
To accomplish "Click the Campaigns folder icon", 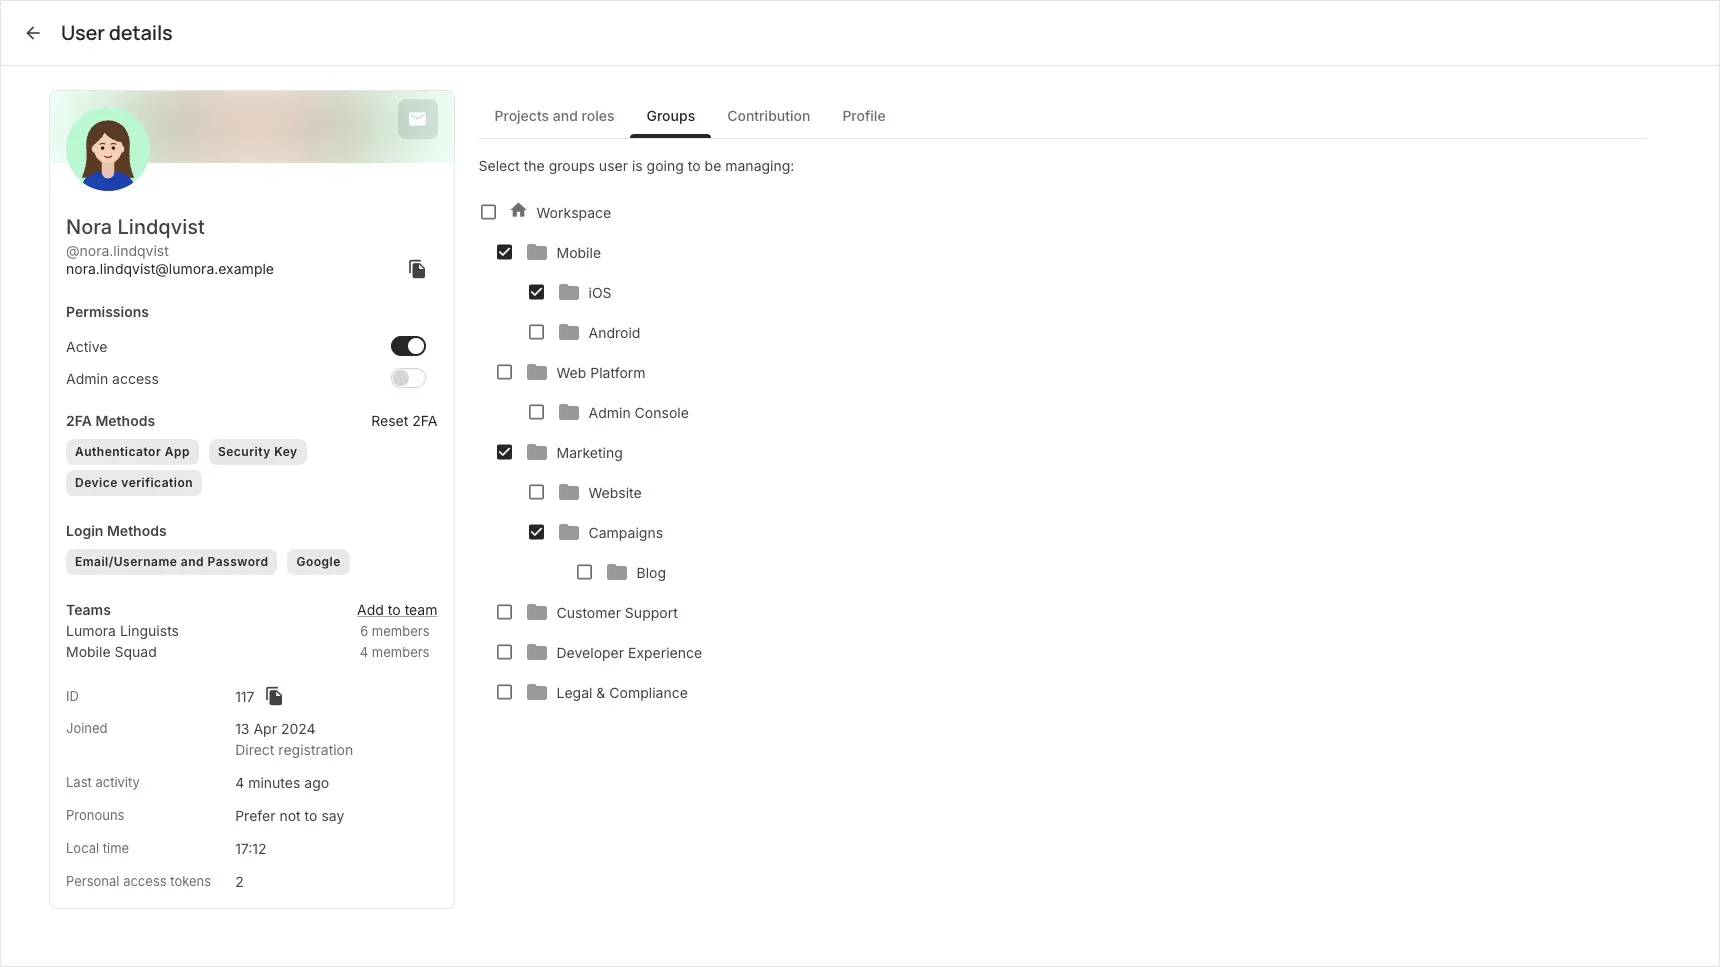I will click(x=569, y=532).
